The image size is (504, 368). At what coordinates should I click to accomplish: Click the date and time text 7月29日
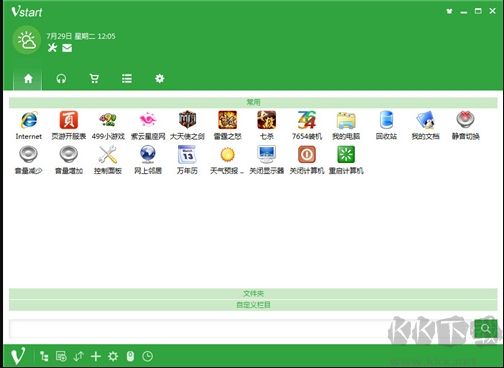point(81,36)
